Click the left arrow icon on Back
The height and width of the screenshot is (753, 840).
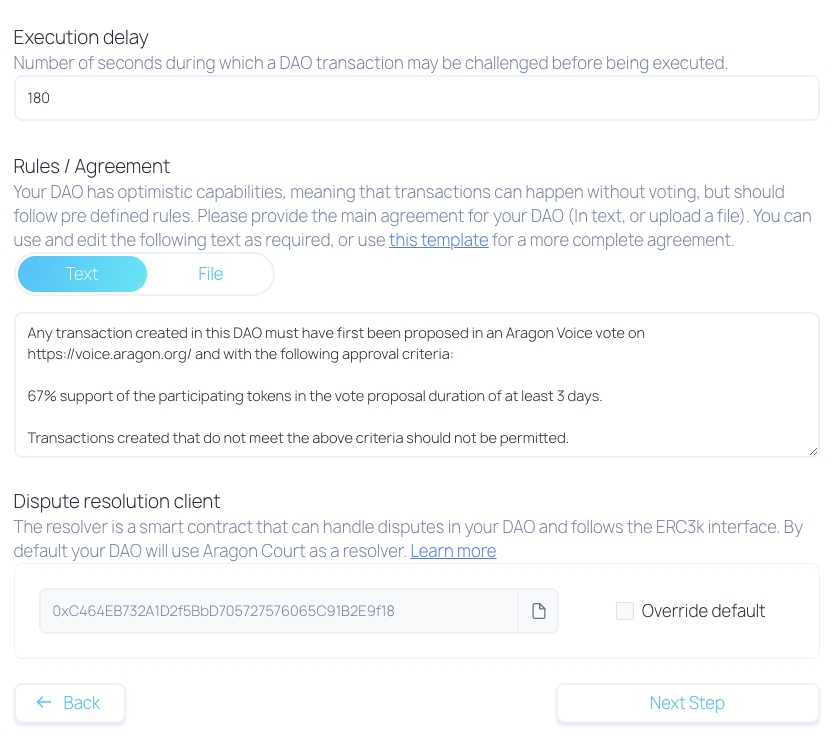click(x=43, y=702)
